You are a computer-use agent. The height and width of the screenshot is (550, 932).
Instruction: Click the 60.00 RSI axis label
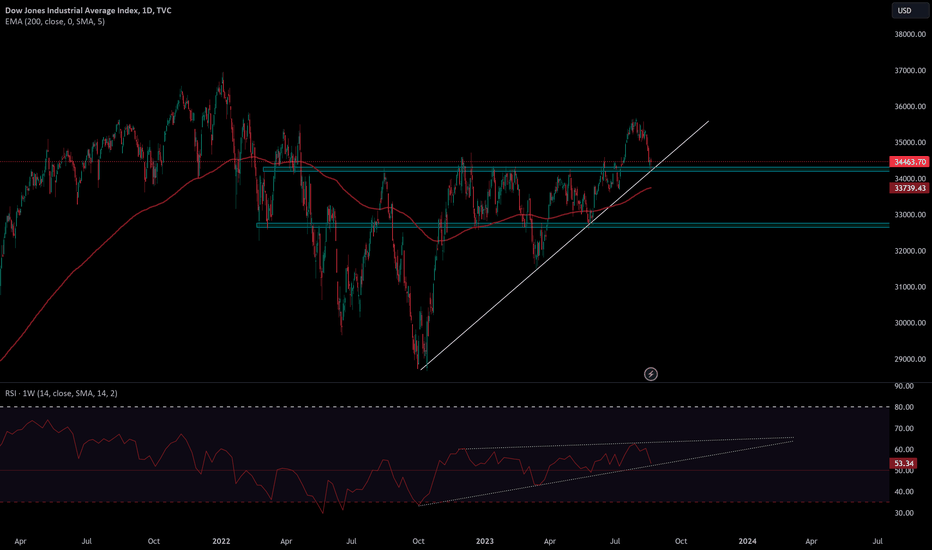903,450
